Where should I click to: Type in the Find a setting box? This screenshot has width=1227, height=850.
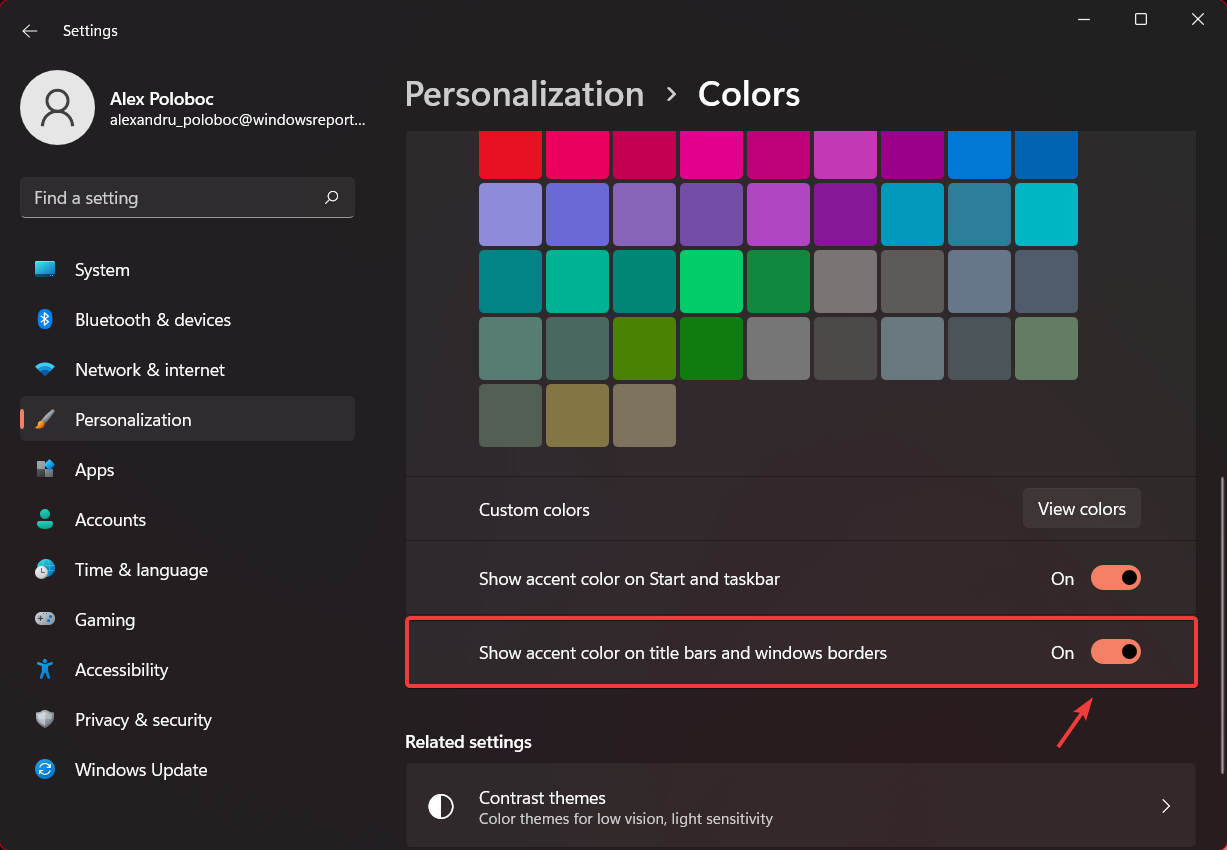click(x=170, y=198)
